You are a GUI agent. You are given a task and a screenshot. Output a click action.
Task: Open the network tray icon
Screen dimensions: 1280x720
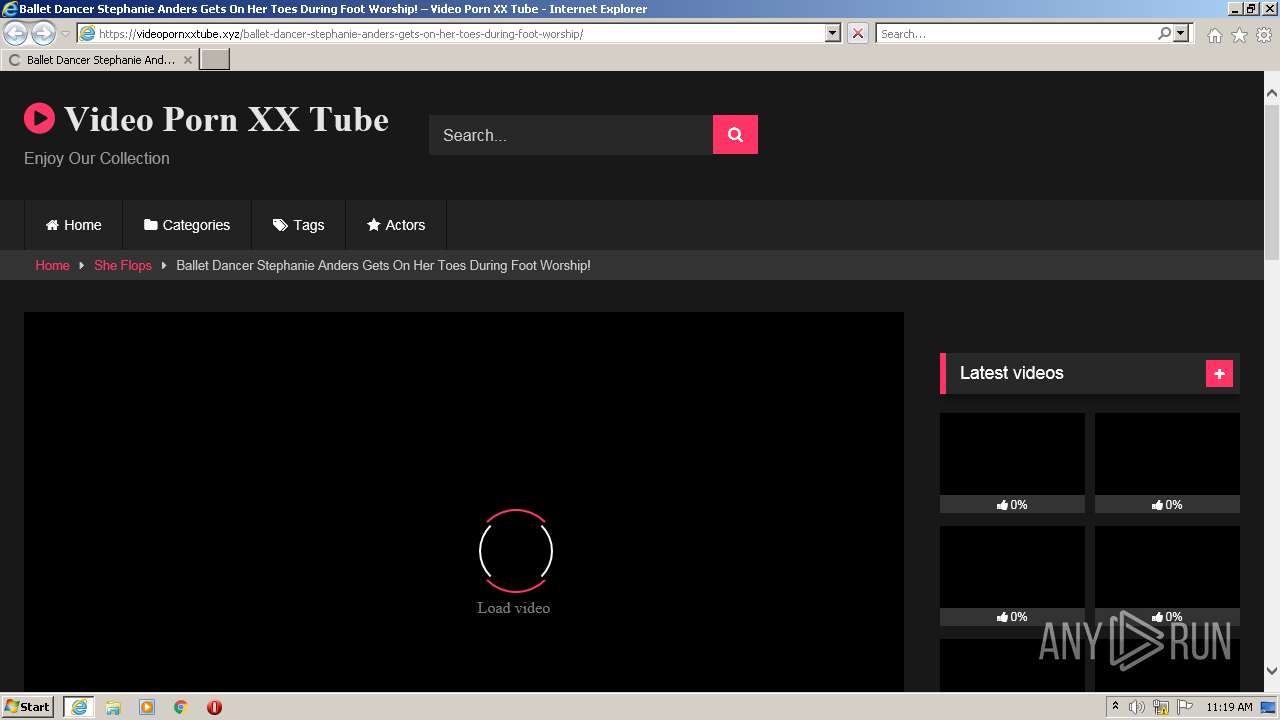tap(1161, 707)
